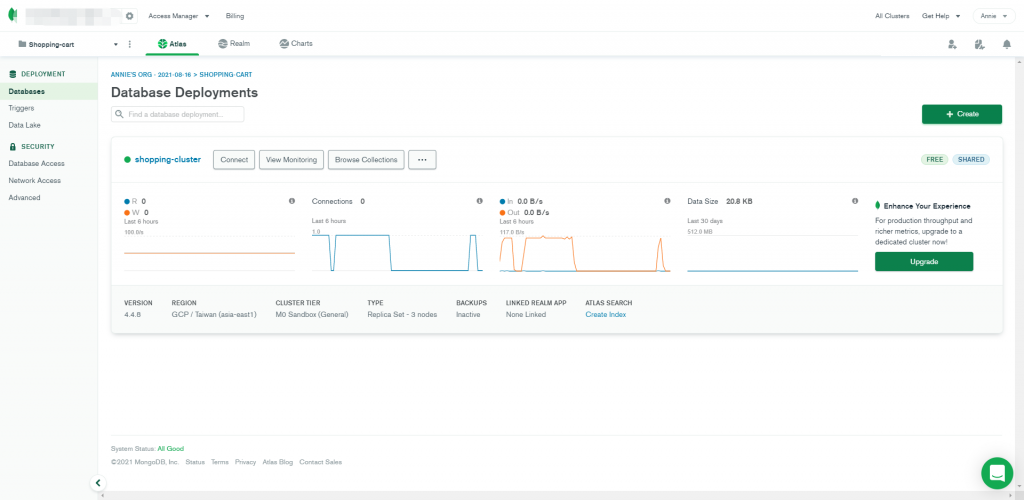Switch to the Realm tab

234,44
